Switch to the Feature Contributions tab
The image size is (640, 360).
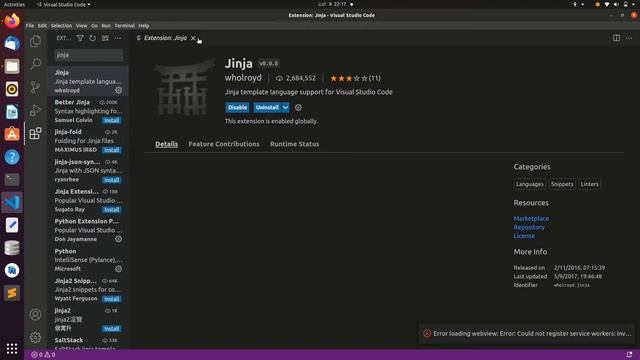[224, 144]
